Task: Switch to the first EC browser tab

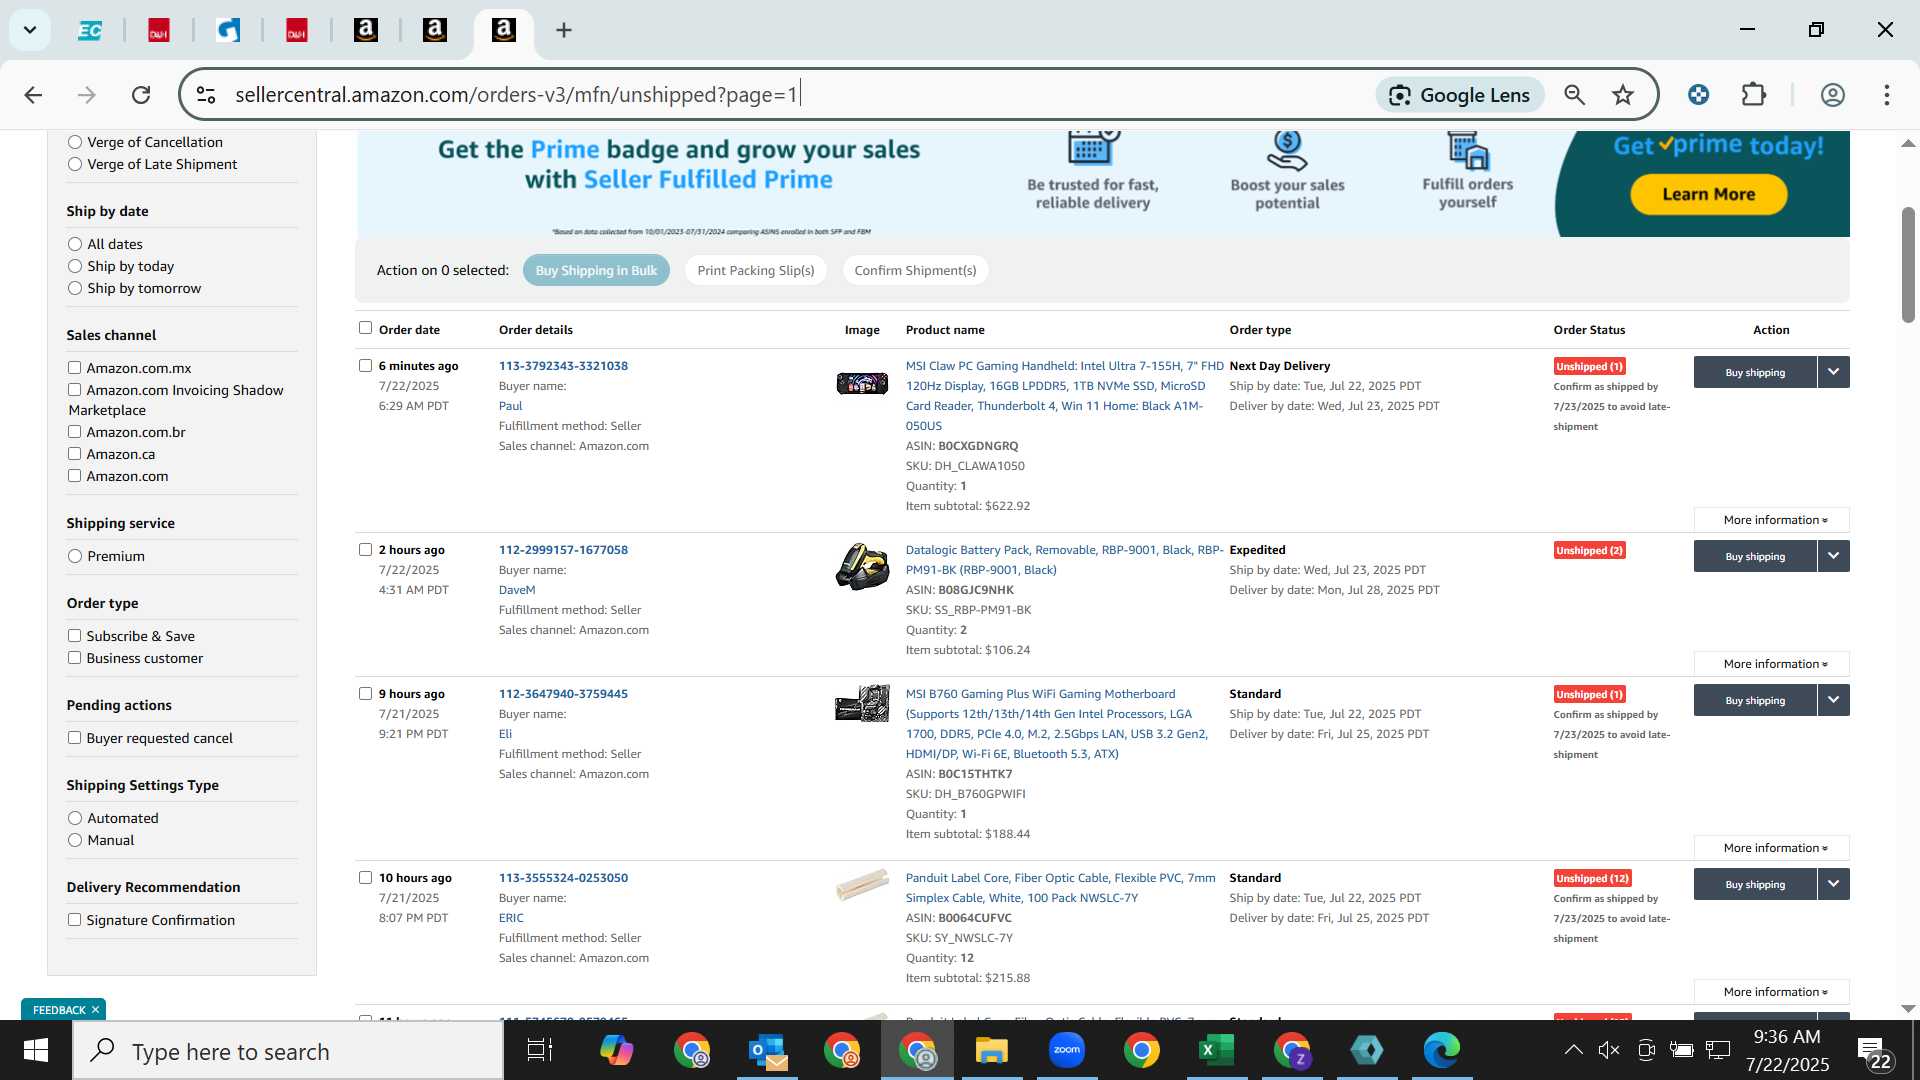Action: (90, 30)
